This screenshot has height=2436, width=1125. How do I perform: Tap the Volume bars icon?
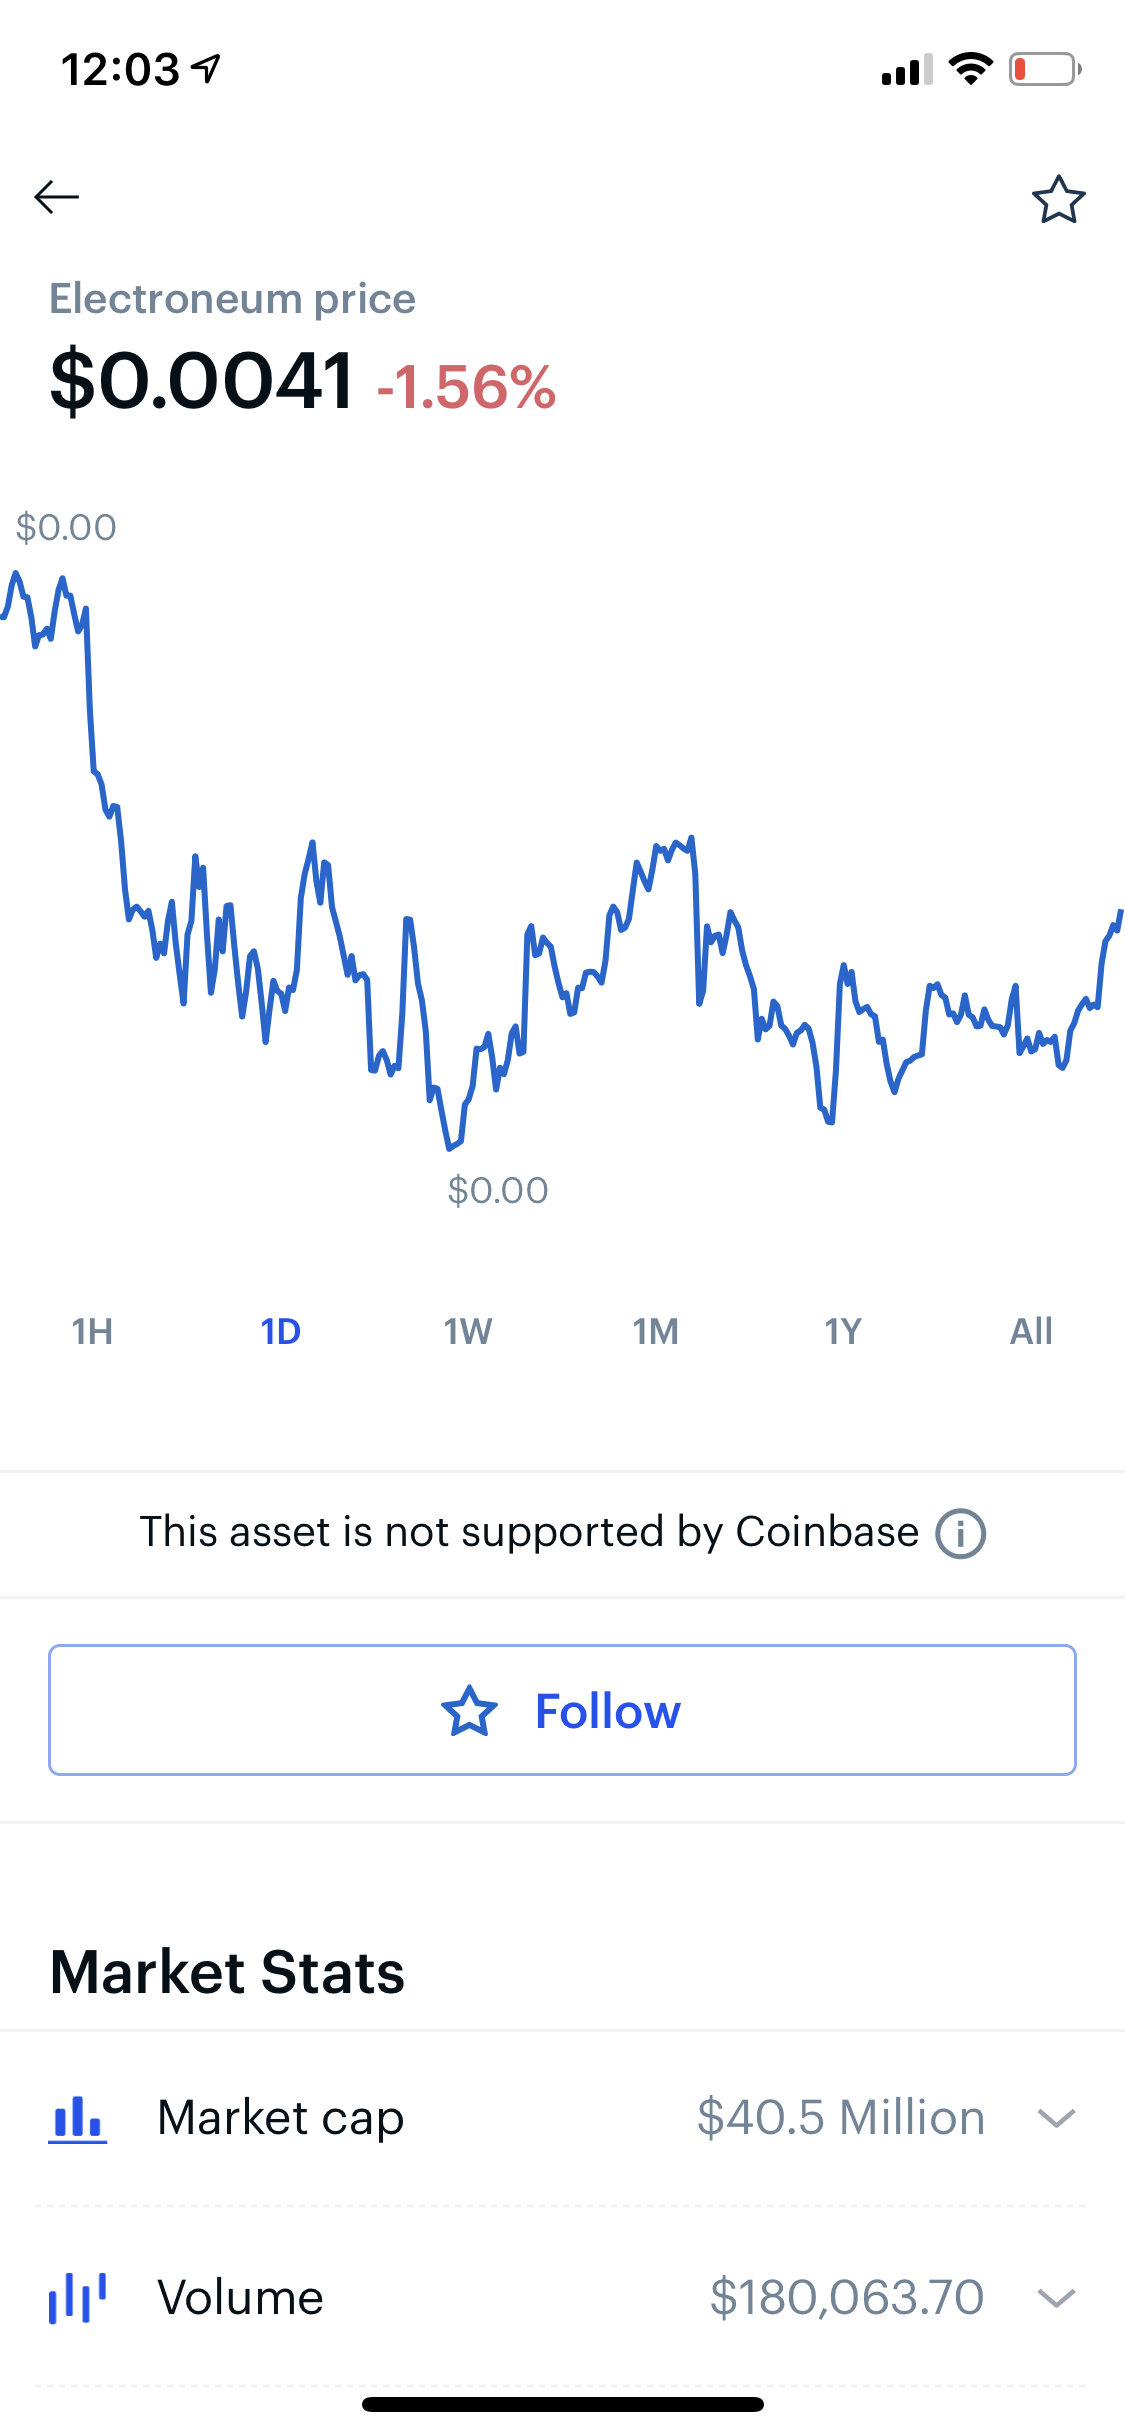click(78, 2297)
